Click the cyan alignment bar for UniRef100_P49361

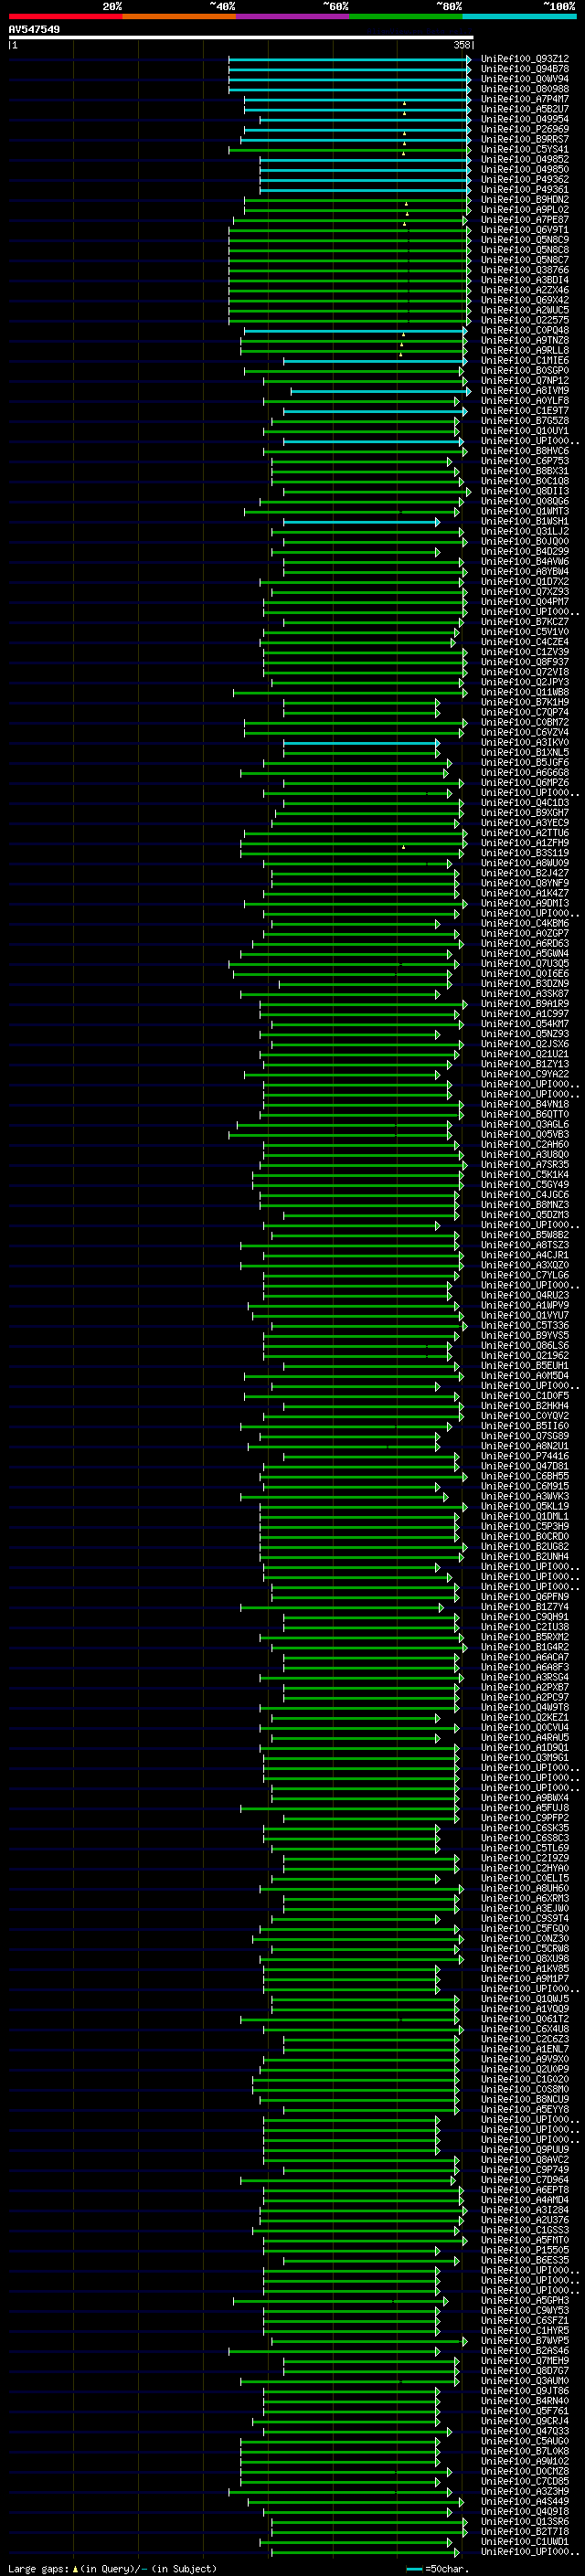pos(365,190)
